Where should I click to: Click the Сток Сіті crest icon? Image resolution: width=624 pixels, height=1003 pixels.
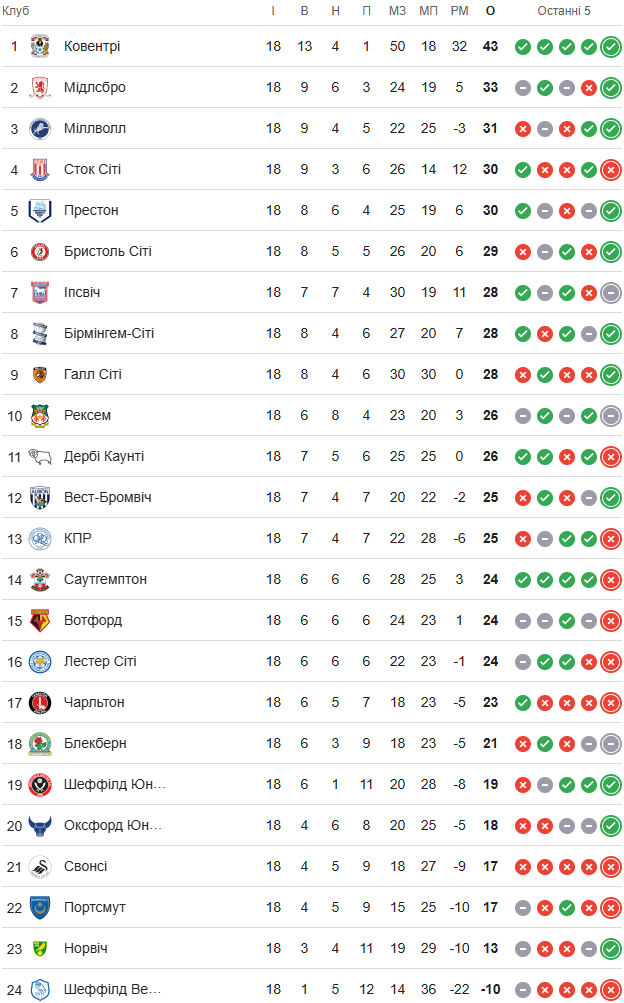tap(40, 169)
